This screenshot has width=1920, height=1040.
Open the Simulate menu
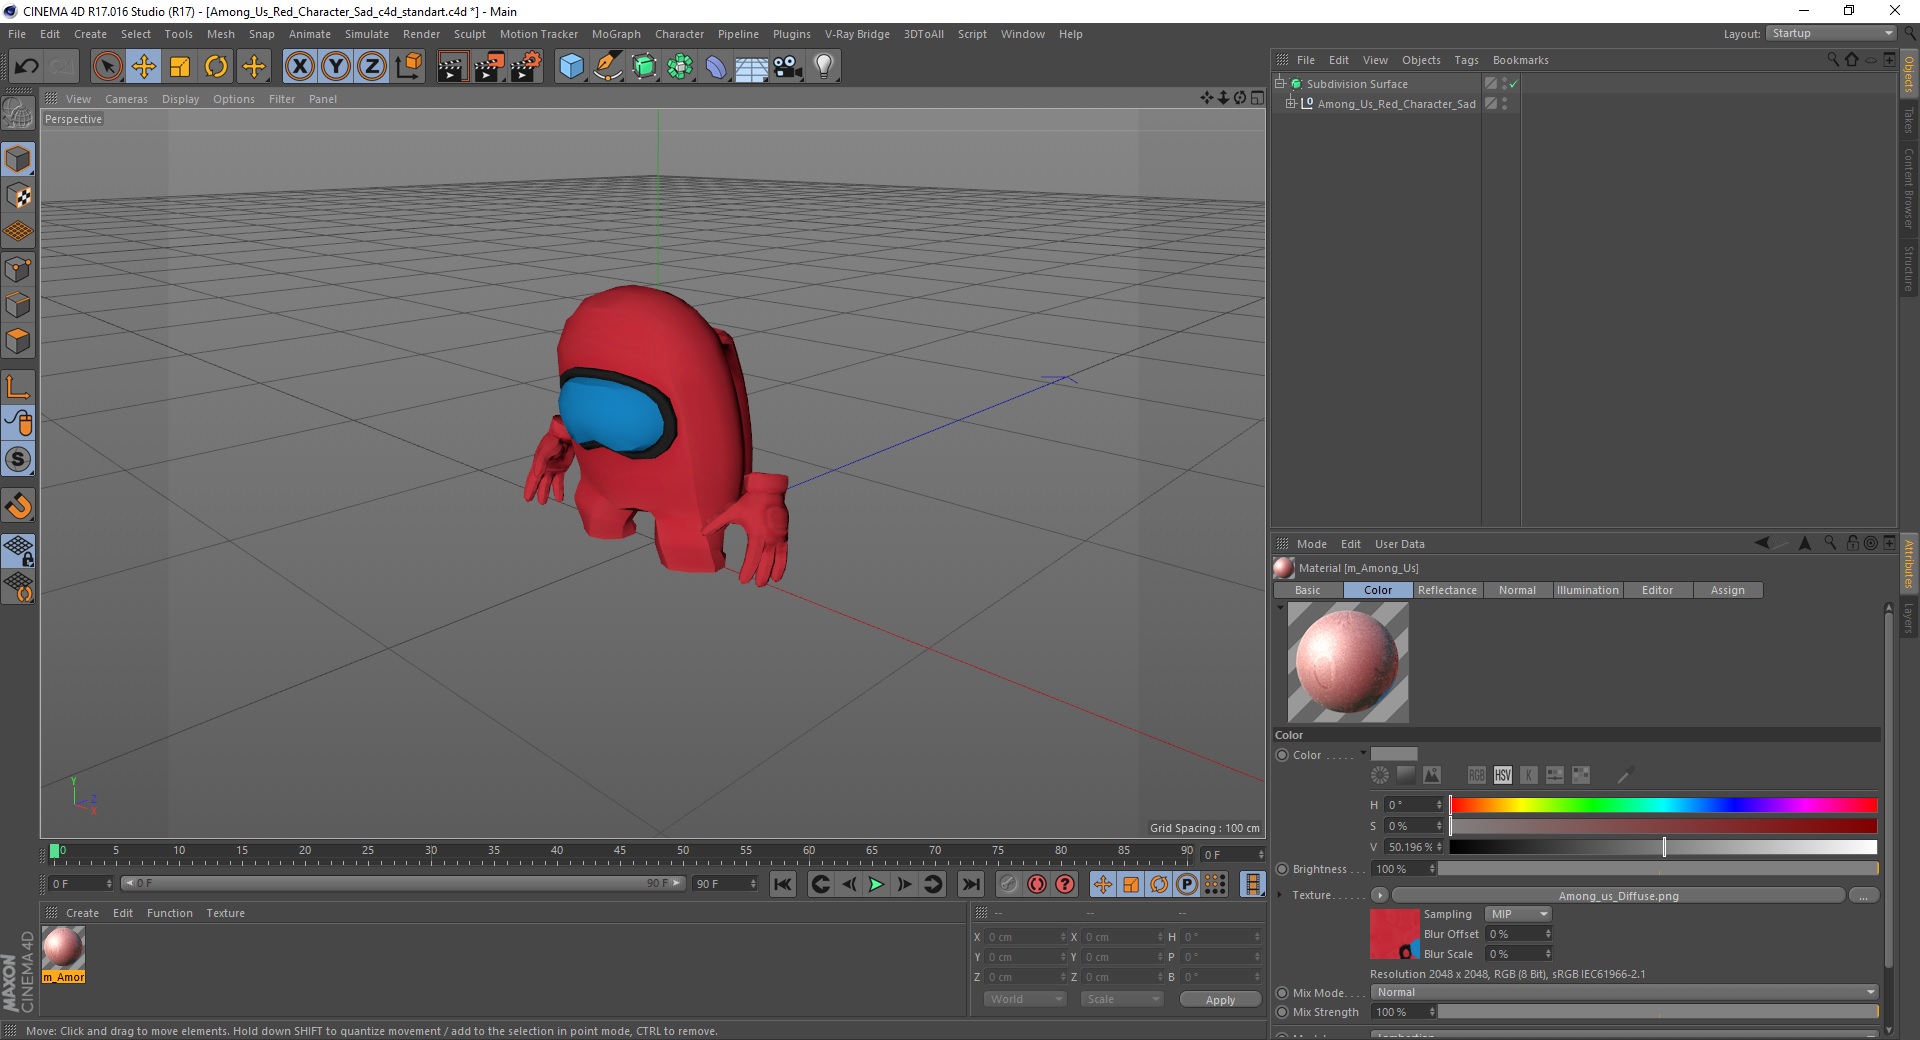(367, 34)
